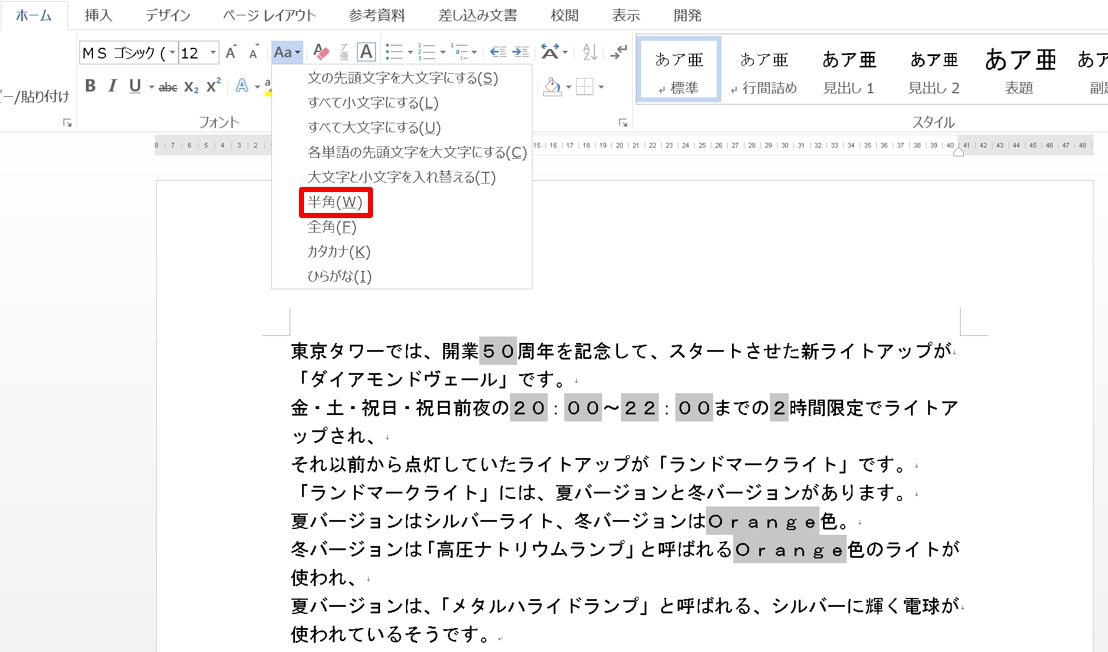Select 半角(W) to convert to half-width
1108x652 pixels.
(x=401, y=202)
